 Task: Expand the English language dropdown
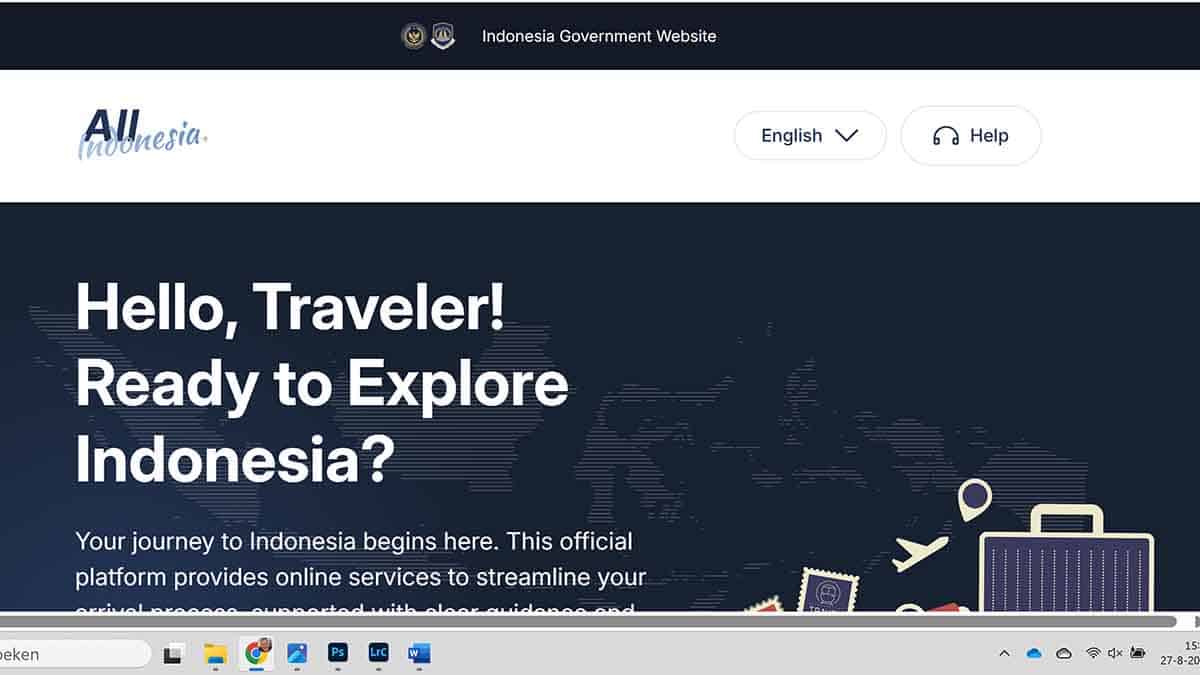pos(810,136)
